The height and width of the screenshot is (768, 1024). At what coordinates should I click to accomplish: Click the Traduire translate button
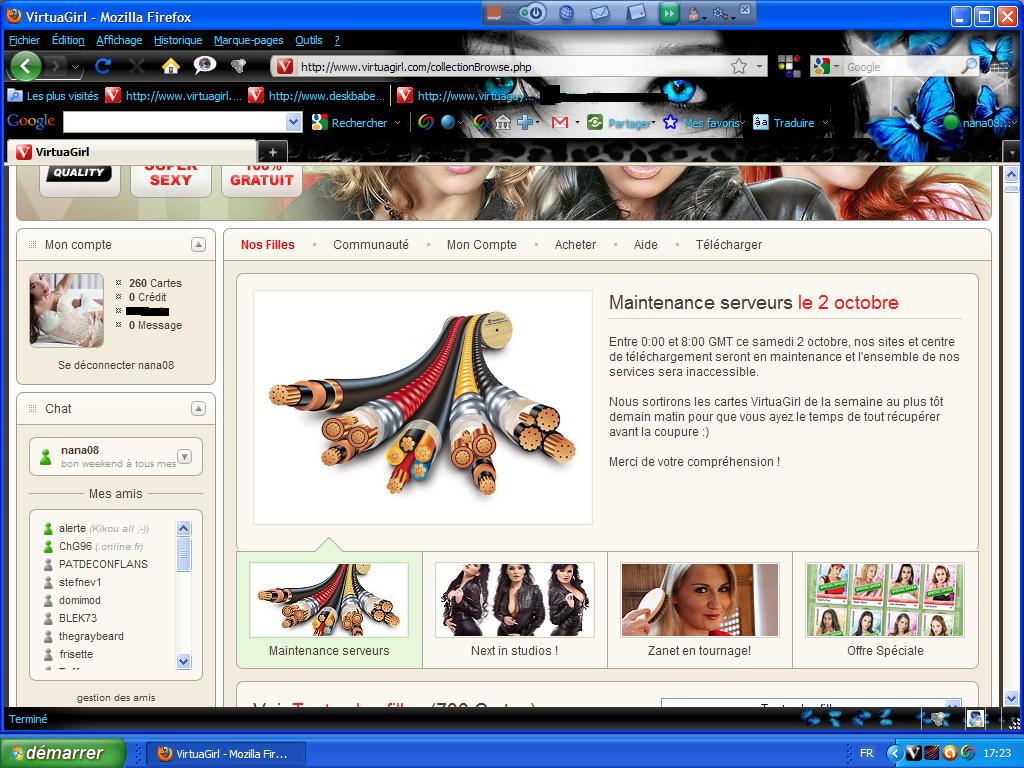coord(784,122)
